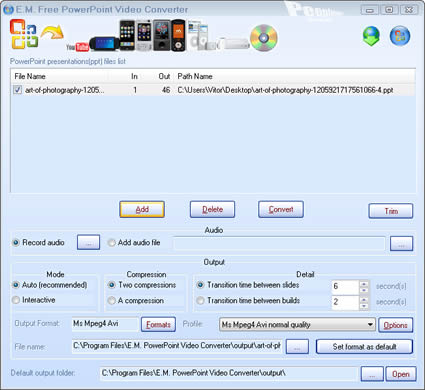Click the gold DVD disc icon
Viewport: 425px width, 390px height.
point(264,38)
